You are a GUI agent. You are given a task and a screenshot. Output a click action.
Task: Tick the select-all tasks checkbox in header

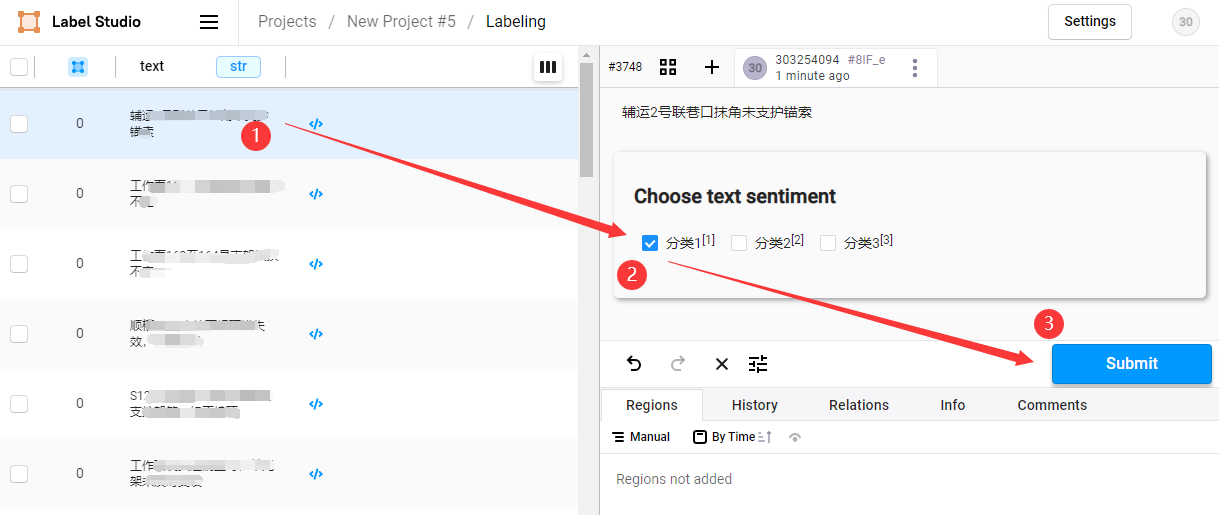pos(19,67)
